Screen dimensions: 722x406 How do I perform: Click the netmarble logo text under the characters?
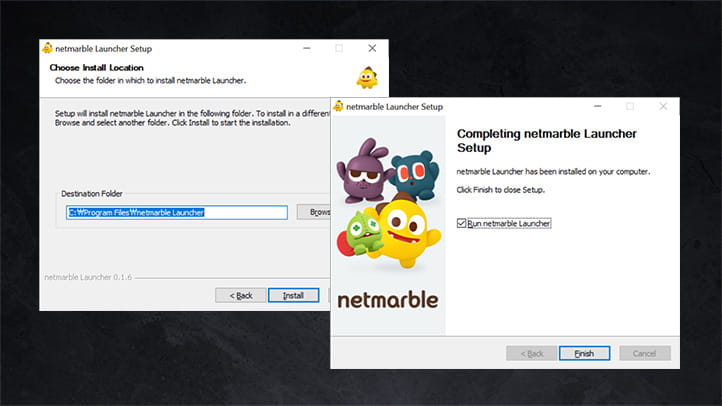tap(388, 300)
